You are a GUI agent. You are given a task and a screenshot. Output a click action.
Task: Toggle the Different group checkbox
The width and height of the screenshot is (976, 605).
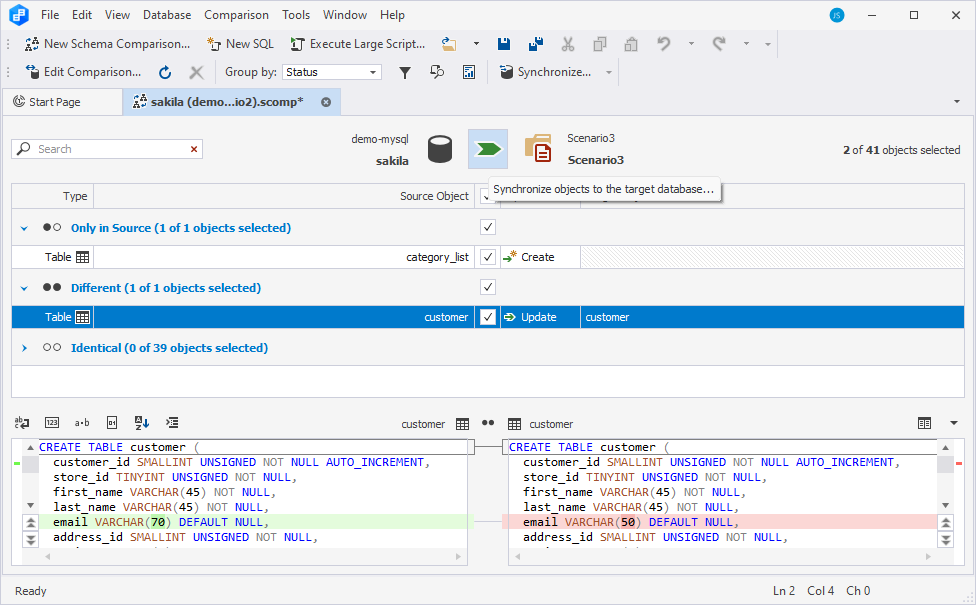tap(488, 287)
